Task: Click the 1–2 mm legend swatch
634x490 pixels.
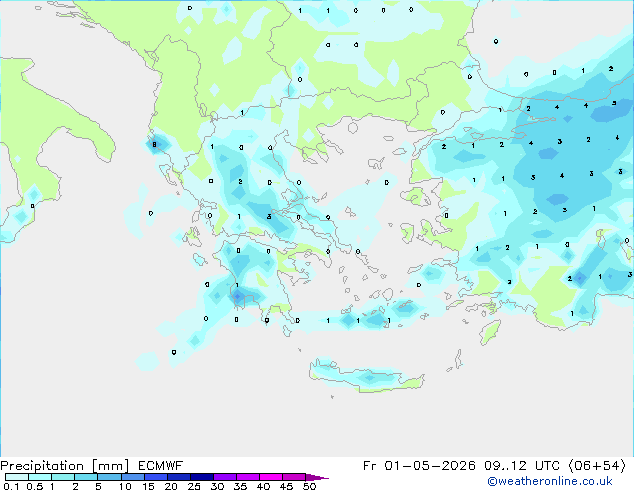Action: tap(63, 477)
